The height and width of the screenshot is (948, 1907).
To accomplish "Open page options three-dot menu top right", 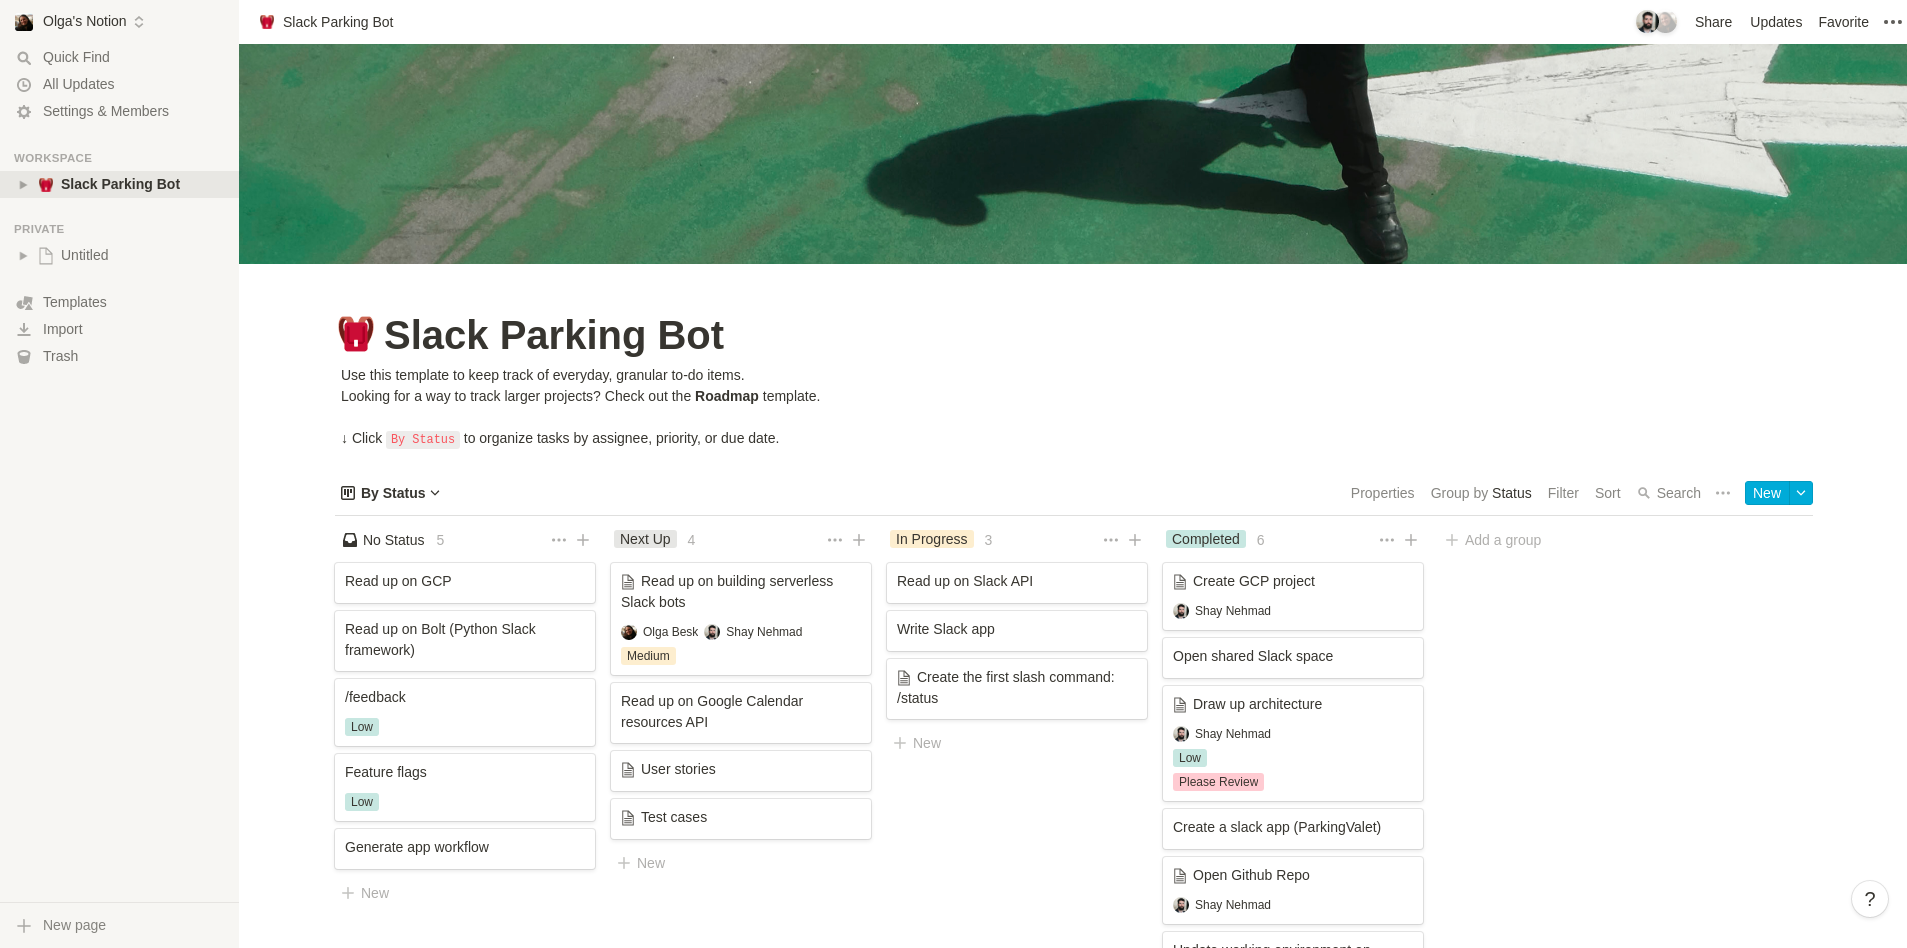I will pos(1893,22).
